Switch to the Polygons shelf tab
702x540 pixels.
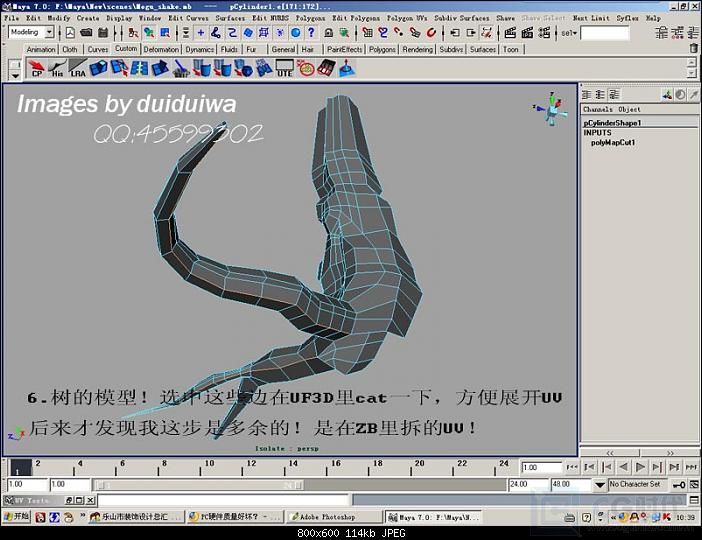[x=382, y=49]
